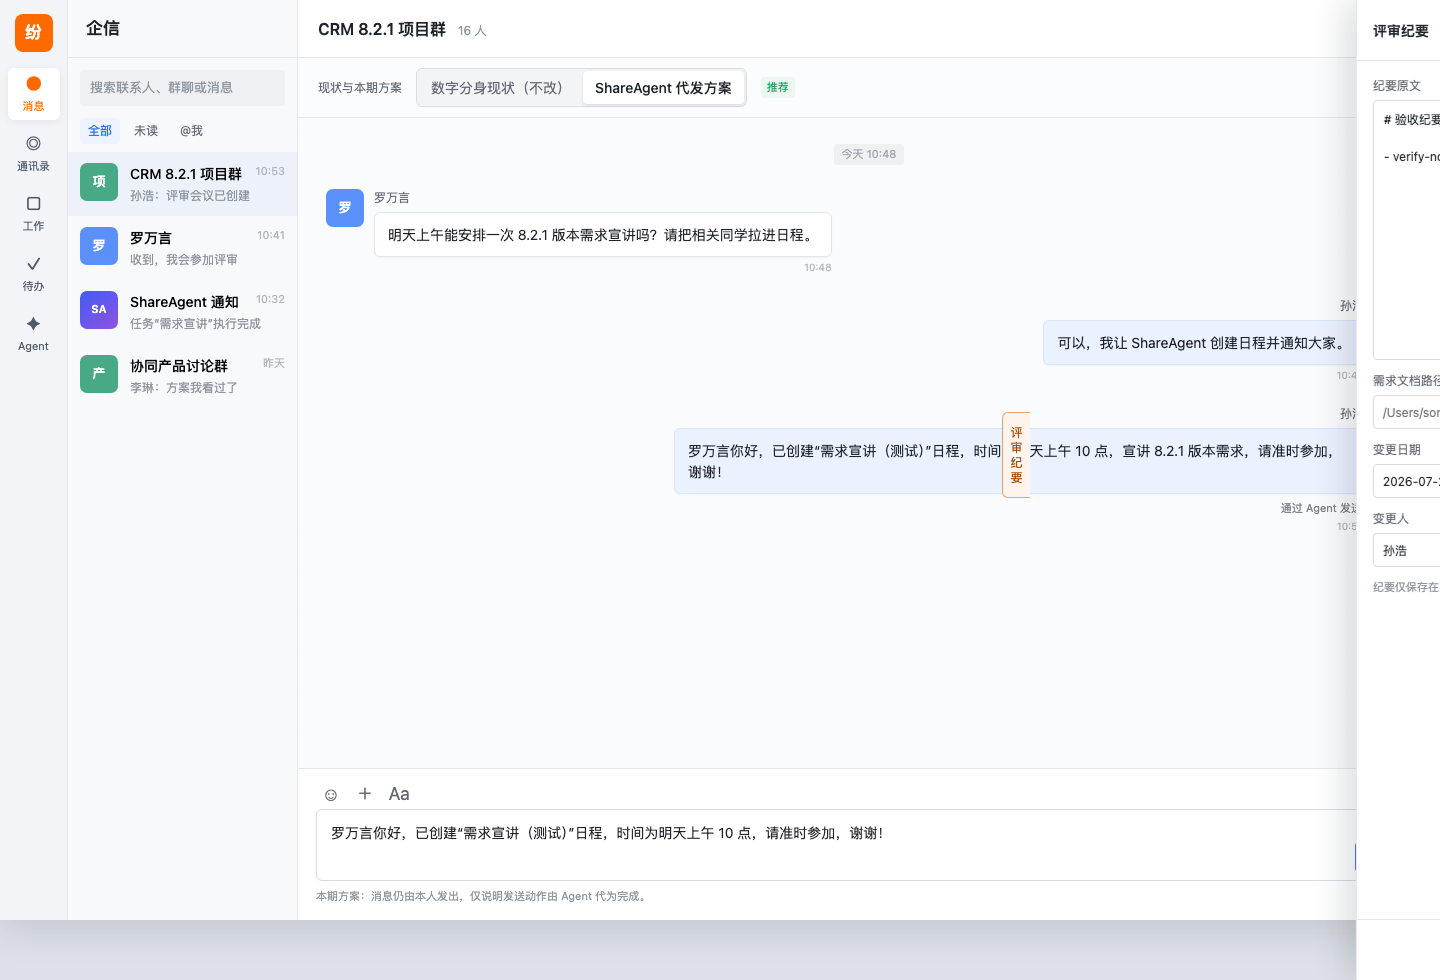Click the emoji smiley icon
The width and height of the screenshot is (1440, 980).
tap(331, 794)
